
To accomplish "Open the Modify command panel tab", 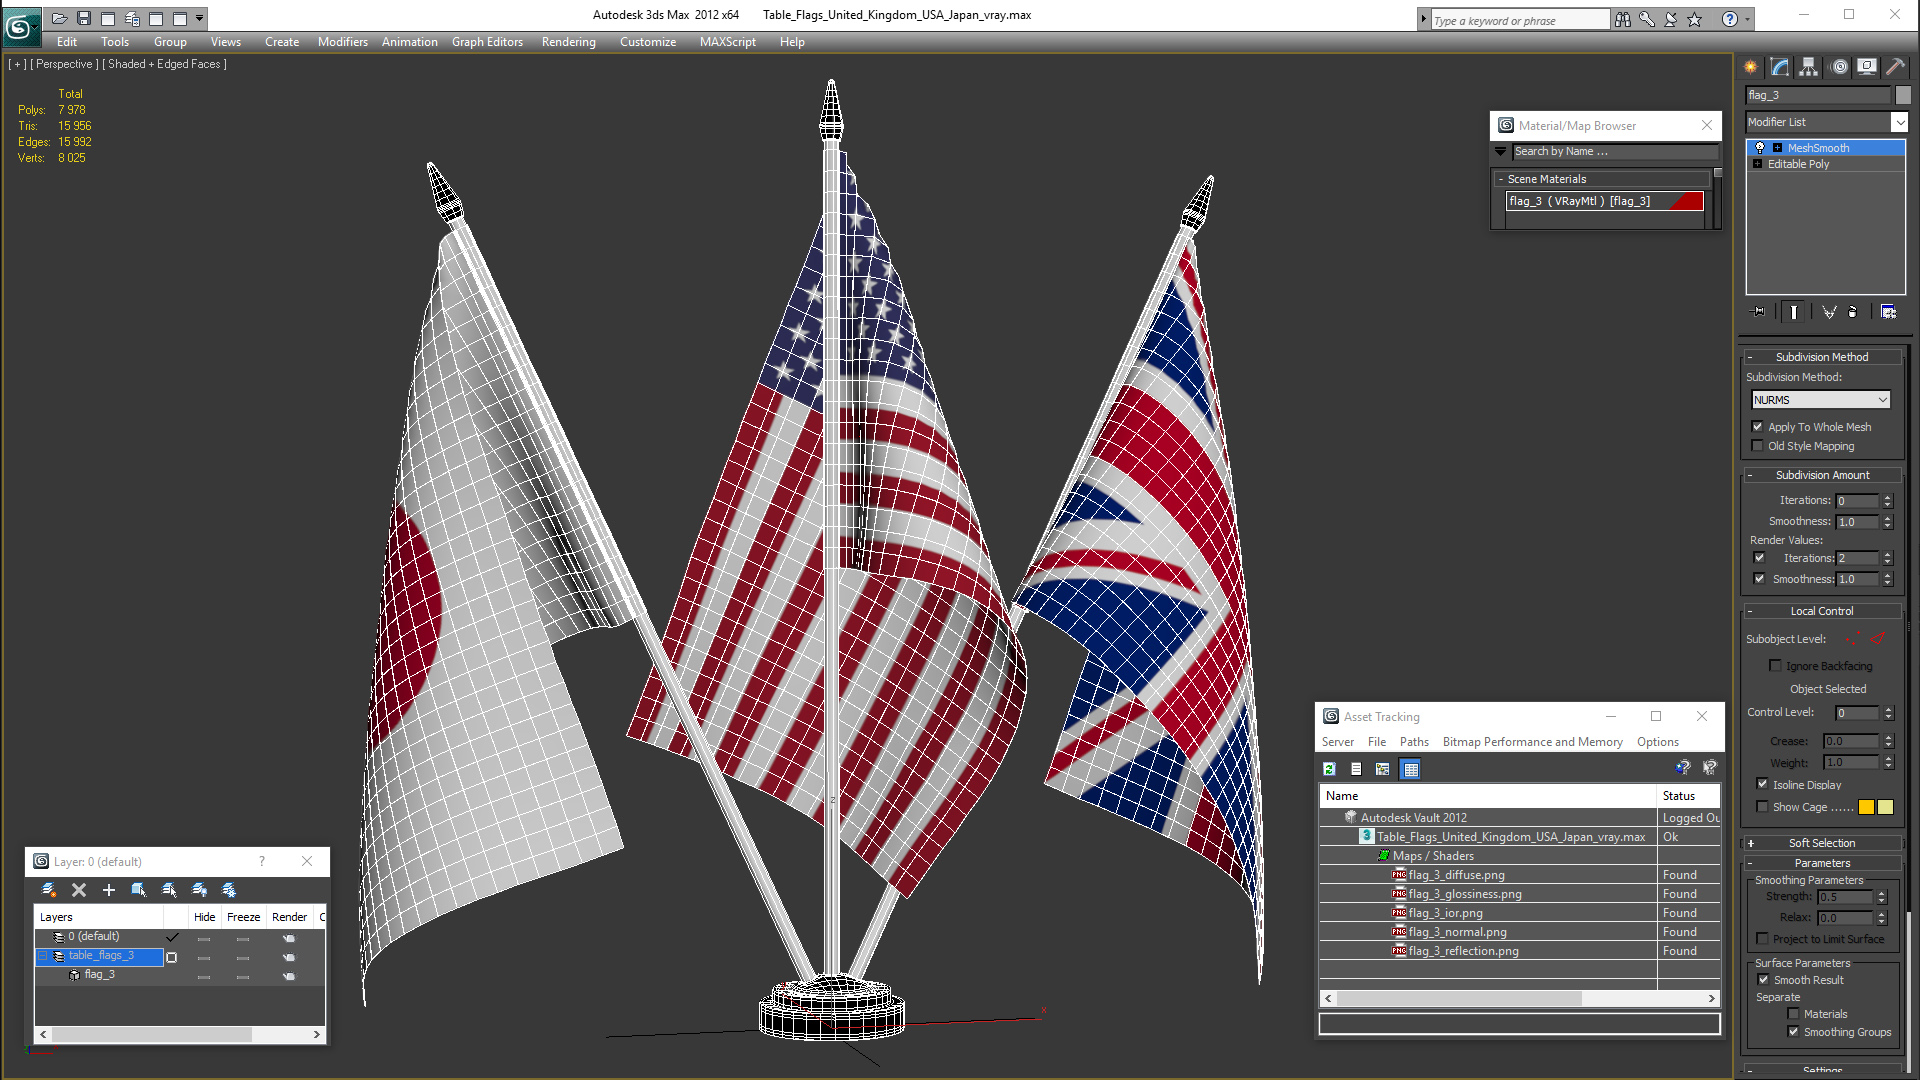I will [x=1780, y=67].
